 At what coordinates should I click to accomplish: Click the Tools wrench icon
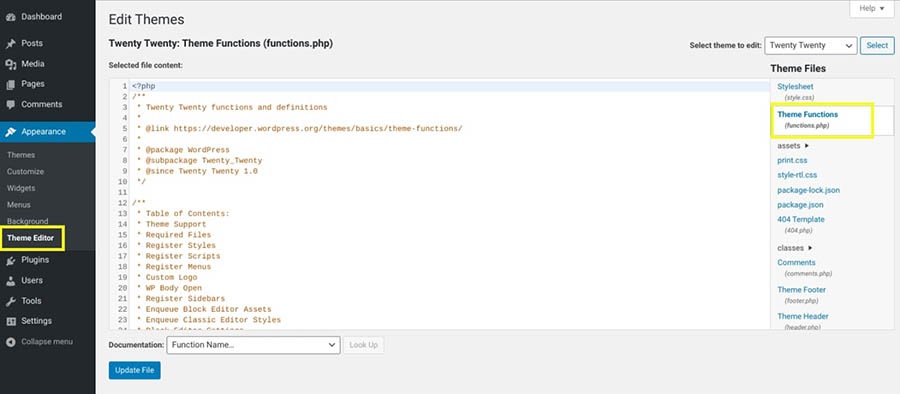(x=10, y=302)
